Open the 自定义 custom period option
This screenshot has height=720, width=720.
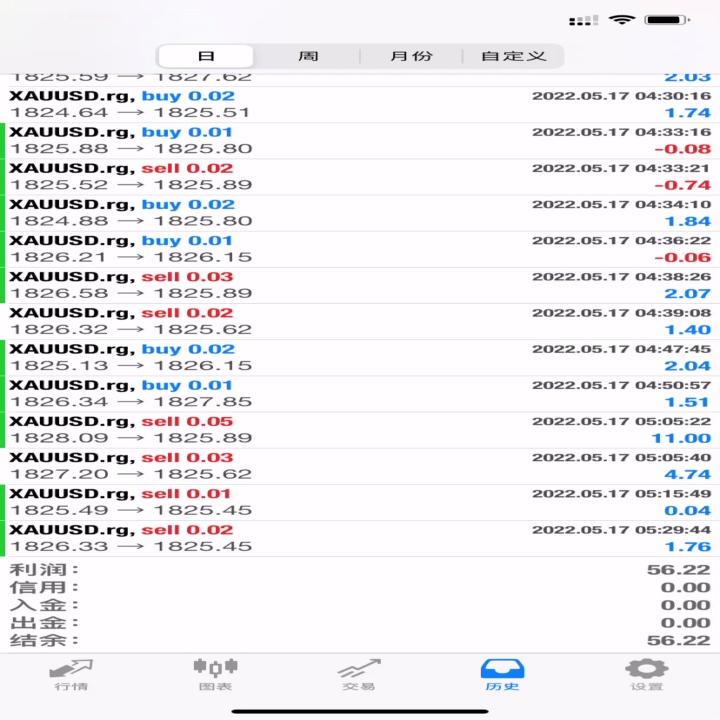pyautogui.click(x=513, y=56)
